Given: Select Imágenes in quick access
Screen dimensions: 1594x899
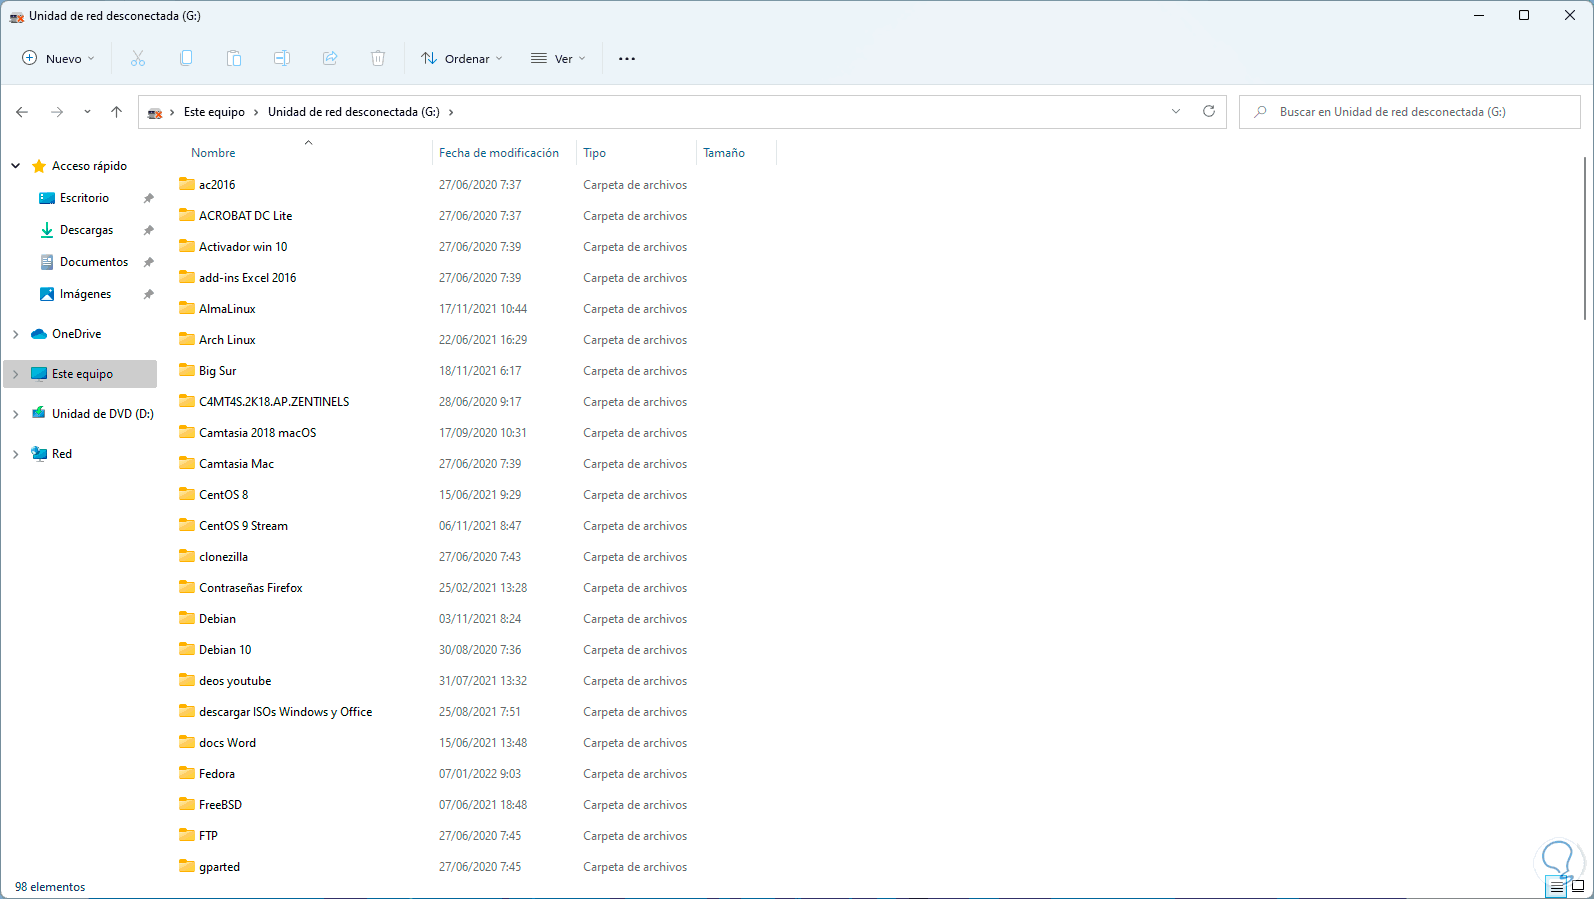Looking at the screenshot, I should coord(85,294).
